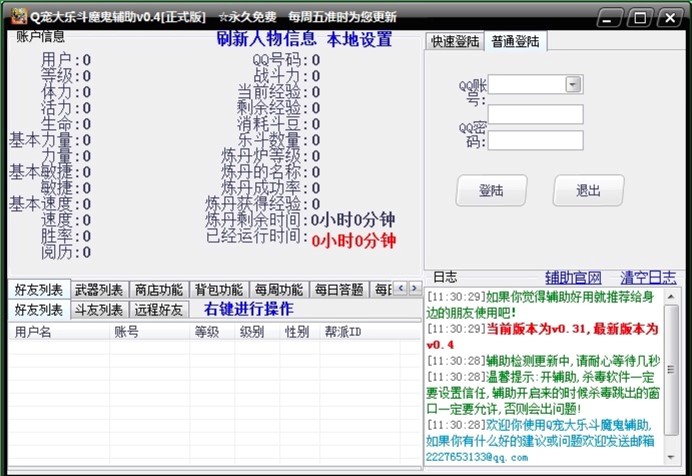Focus the QQ密码 password field
The height and width of the screenshot is (476, 692).
(535, 140)
